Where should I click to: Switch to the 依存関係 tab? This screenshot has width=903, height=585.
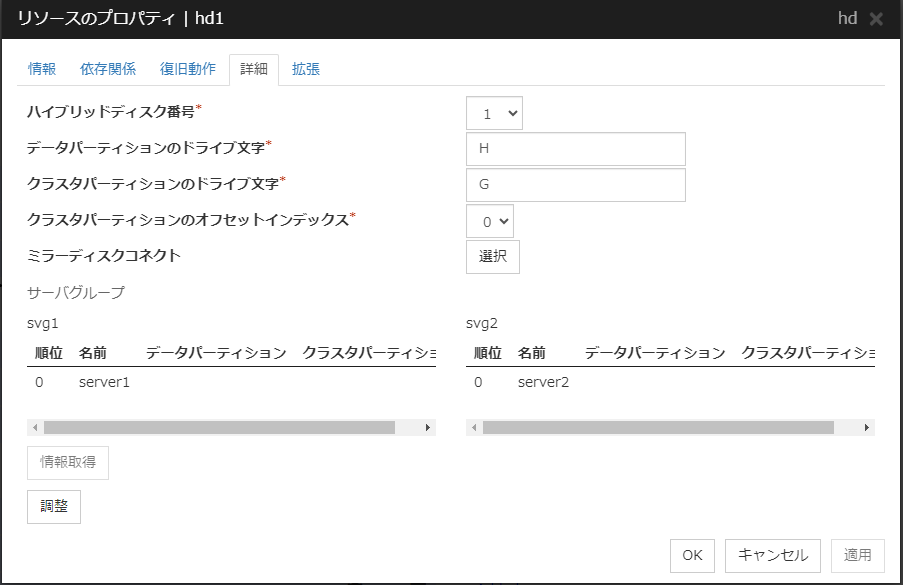pos(108,69)
